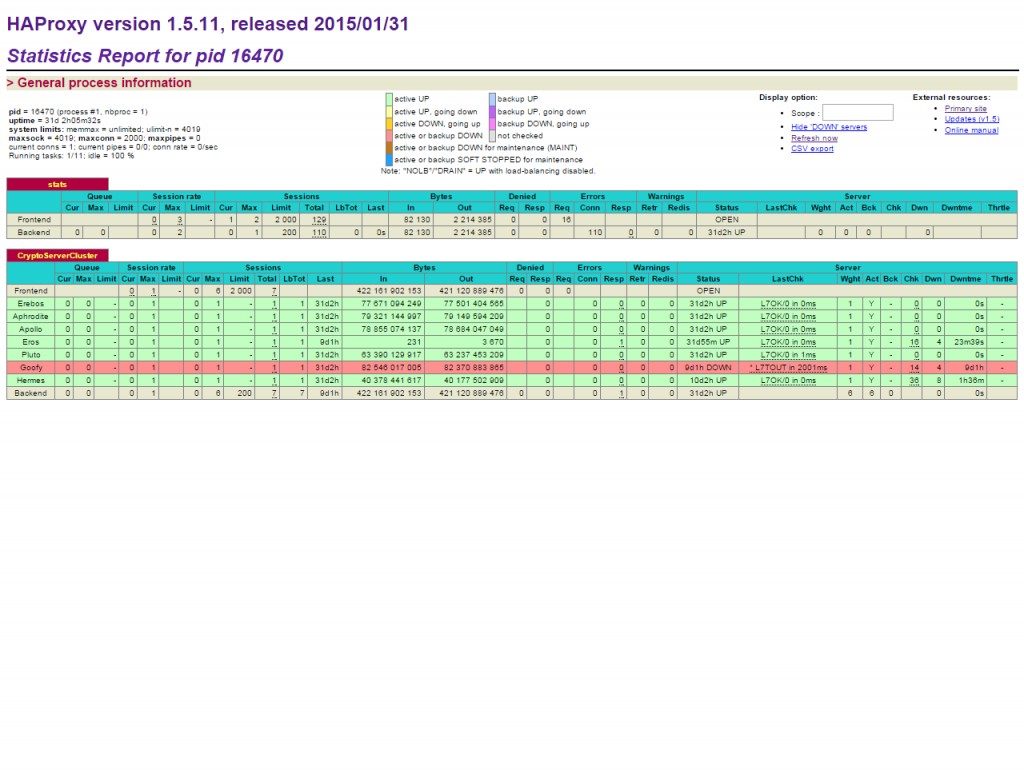
Task: Click the Scope input field
Action: [857, 113]
